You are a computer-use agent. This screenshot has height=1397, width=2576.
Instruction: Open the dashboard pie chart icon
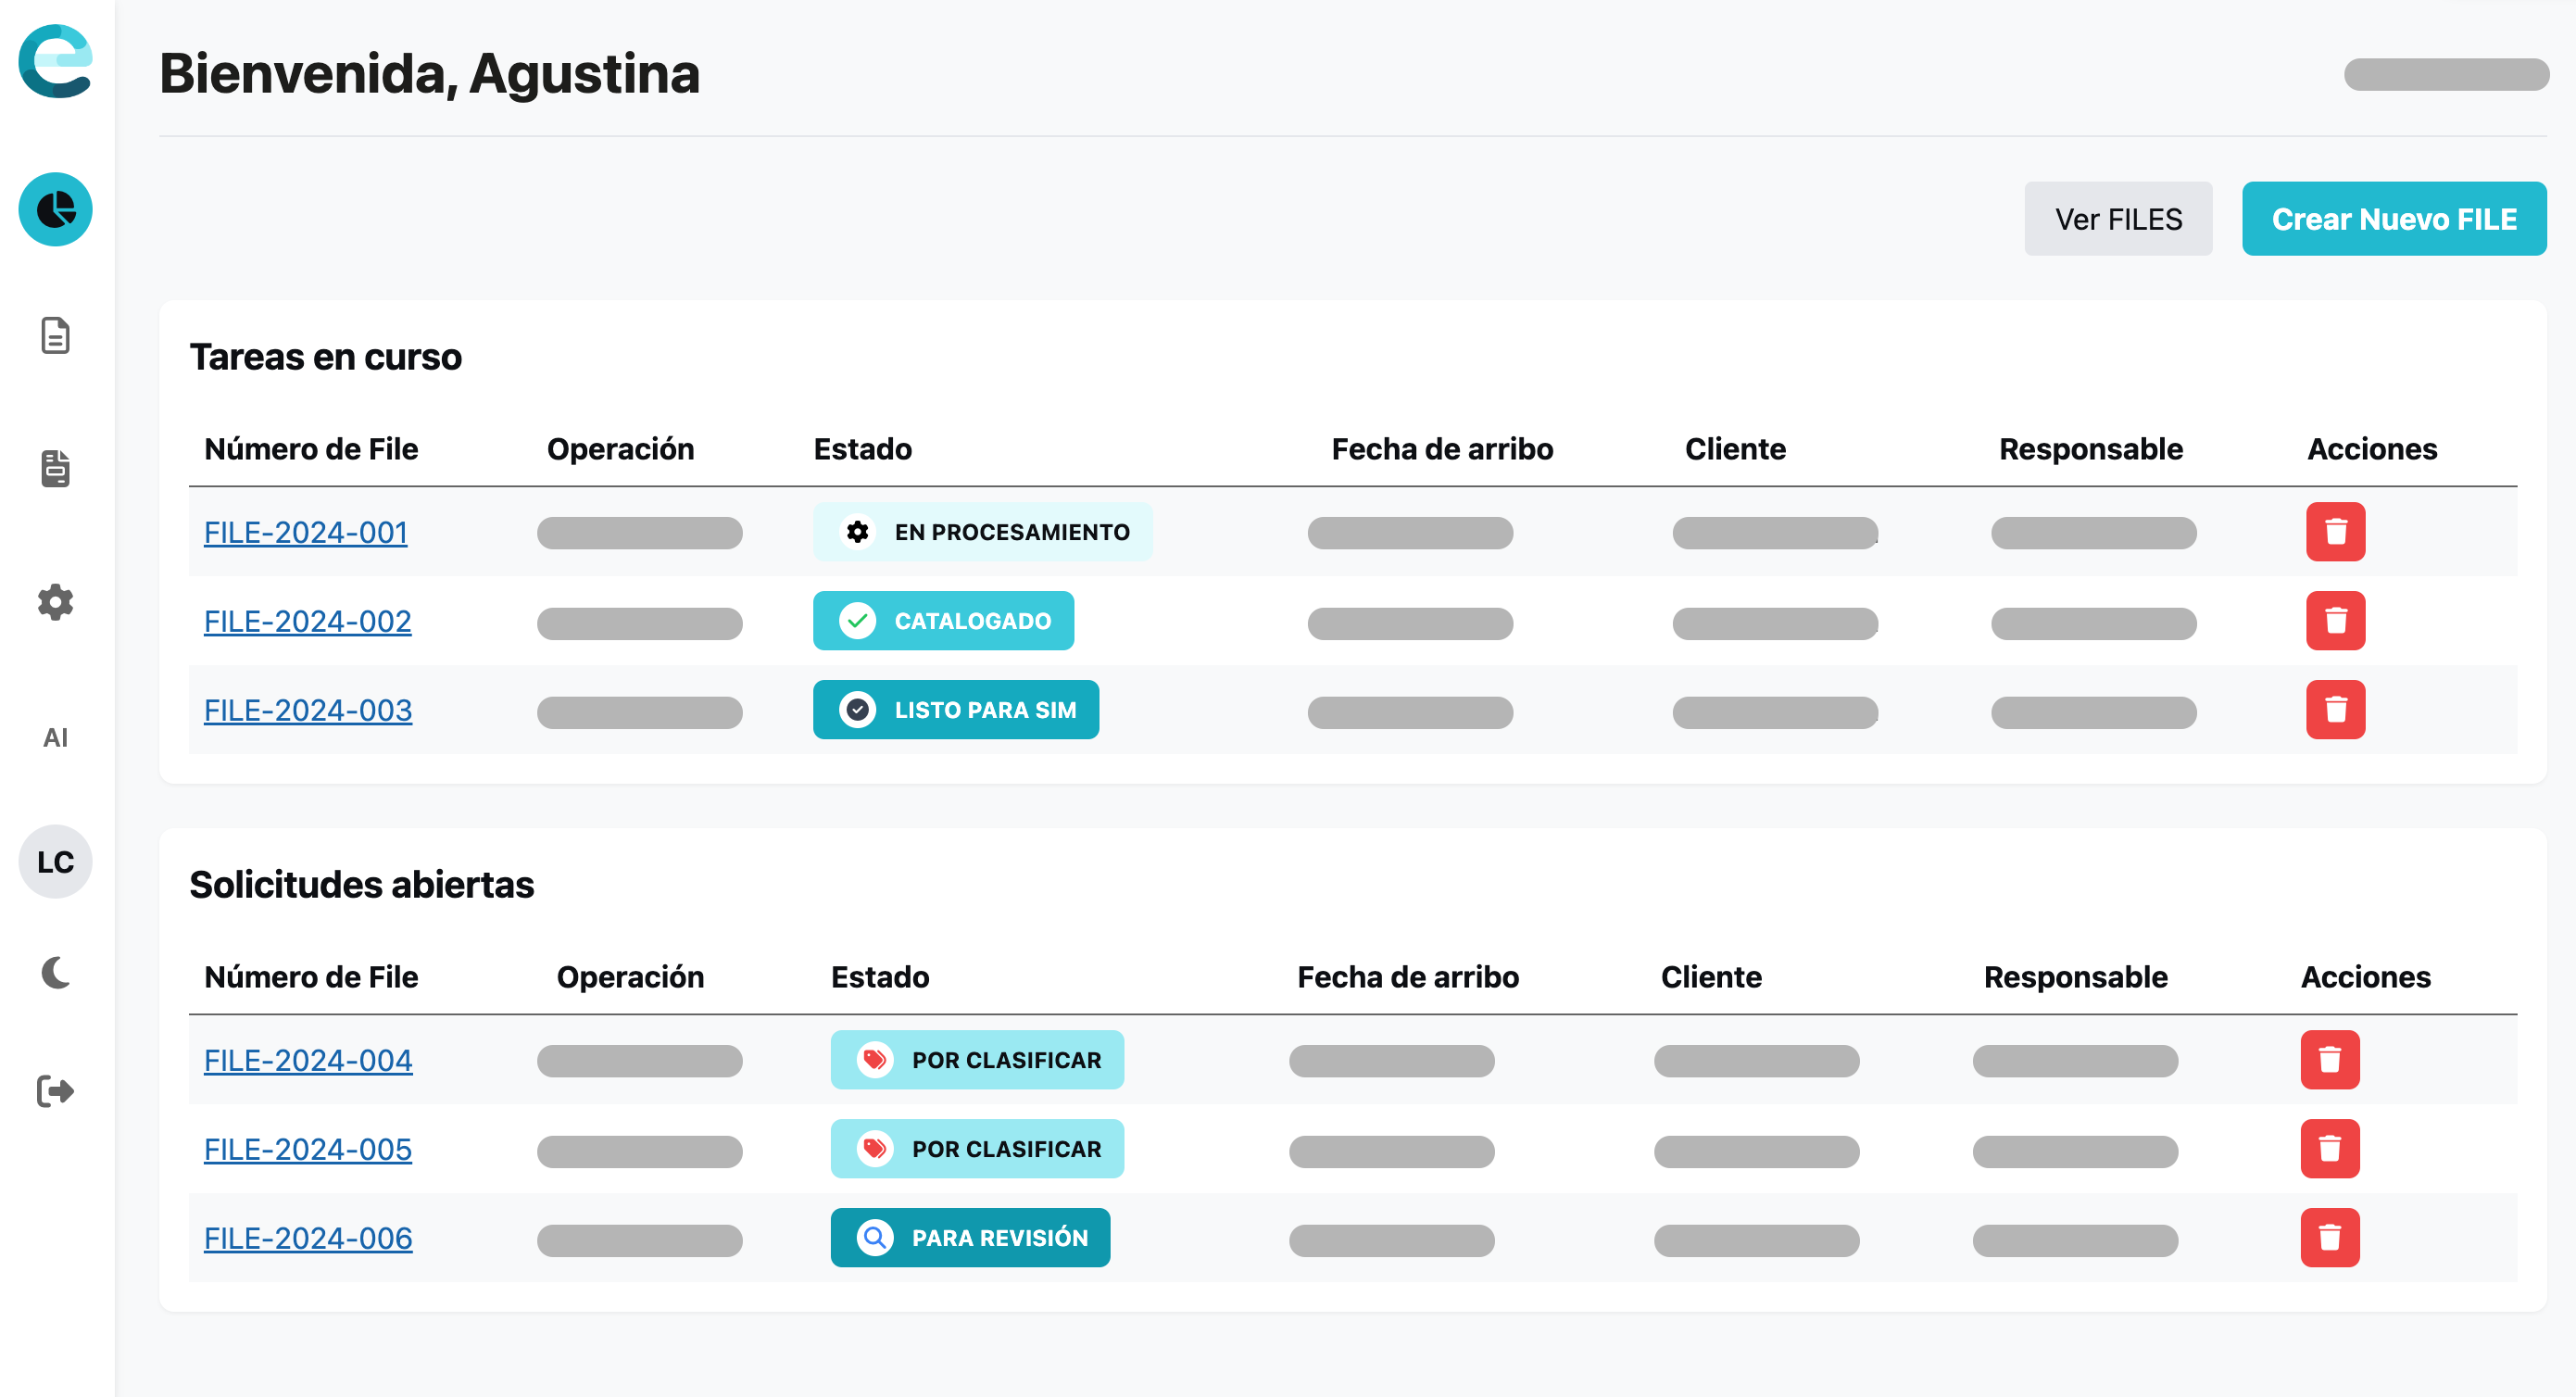(x=56, y=209)
